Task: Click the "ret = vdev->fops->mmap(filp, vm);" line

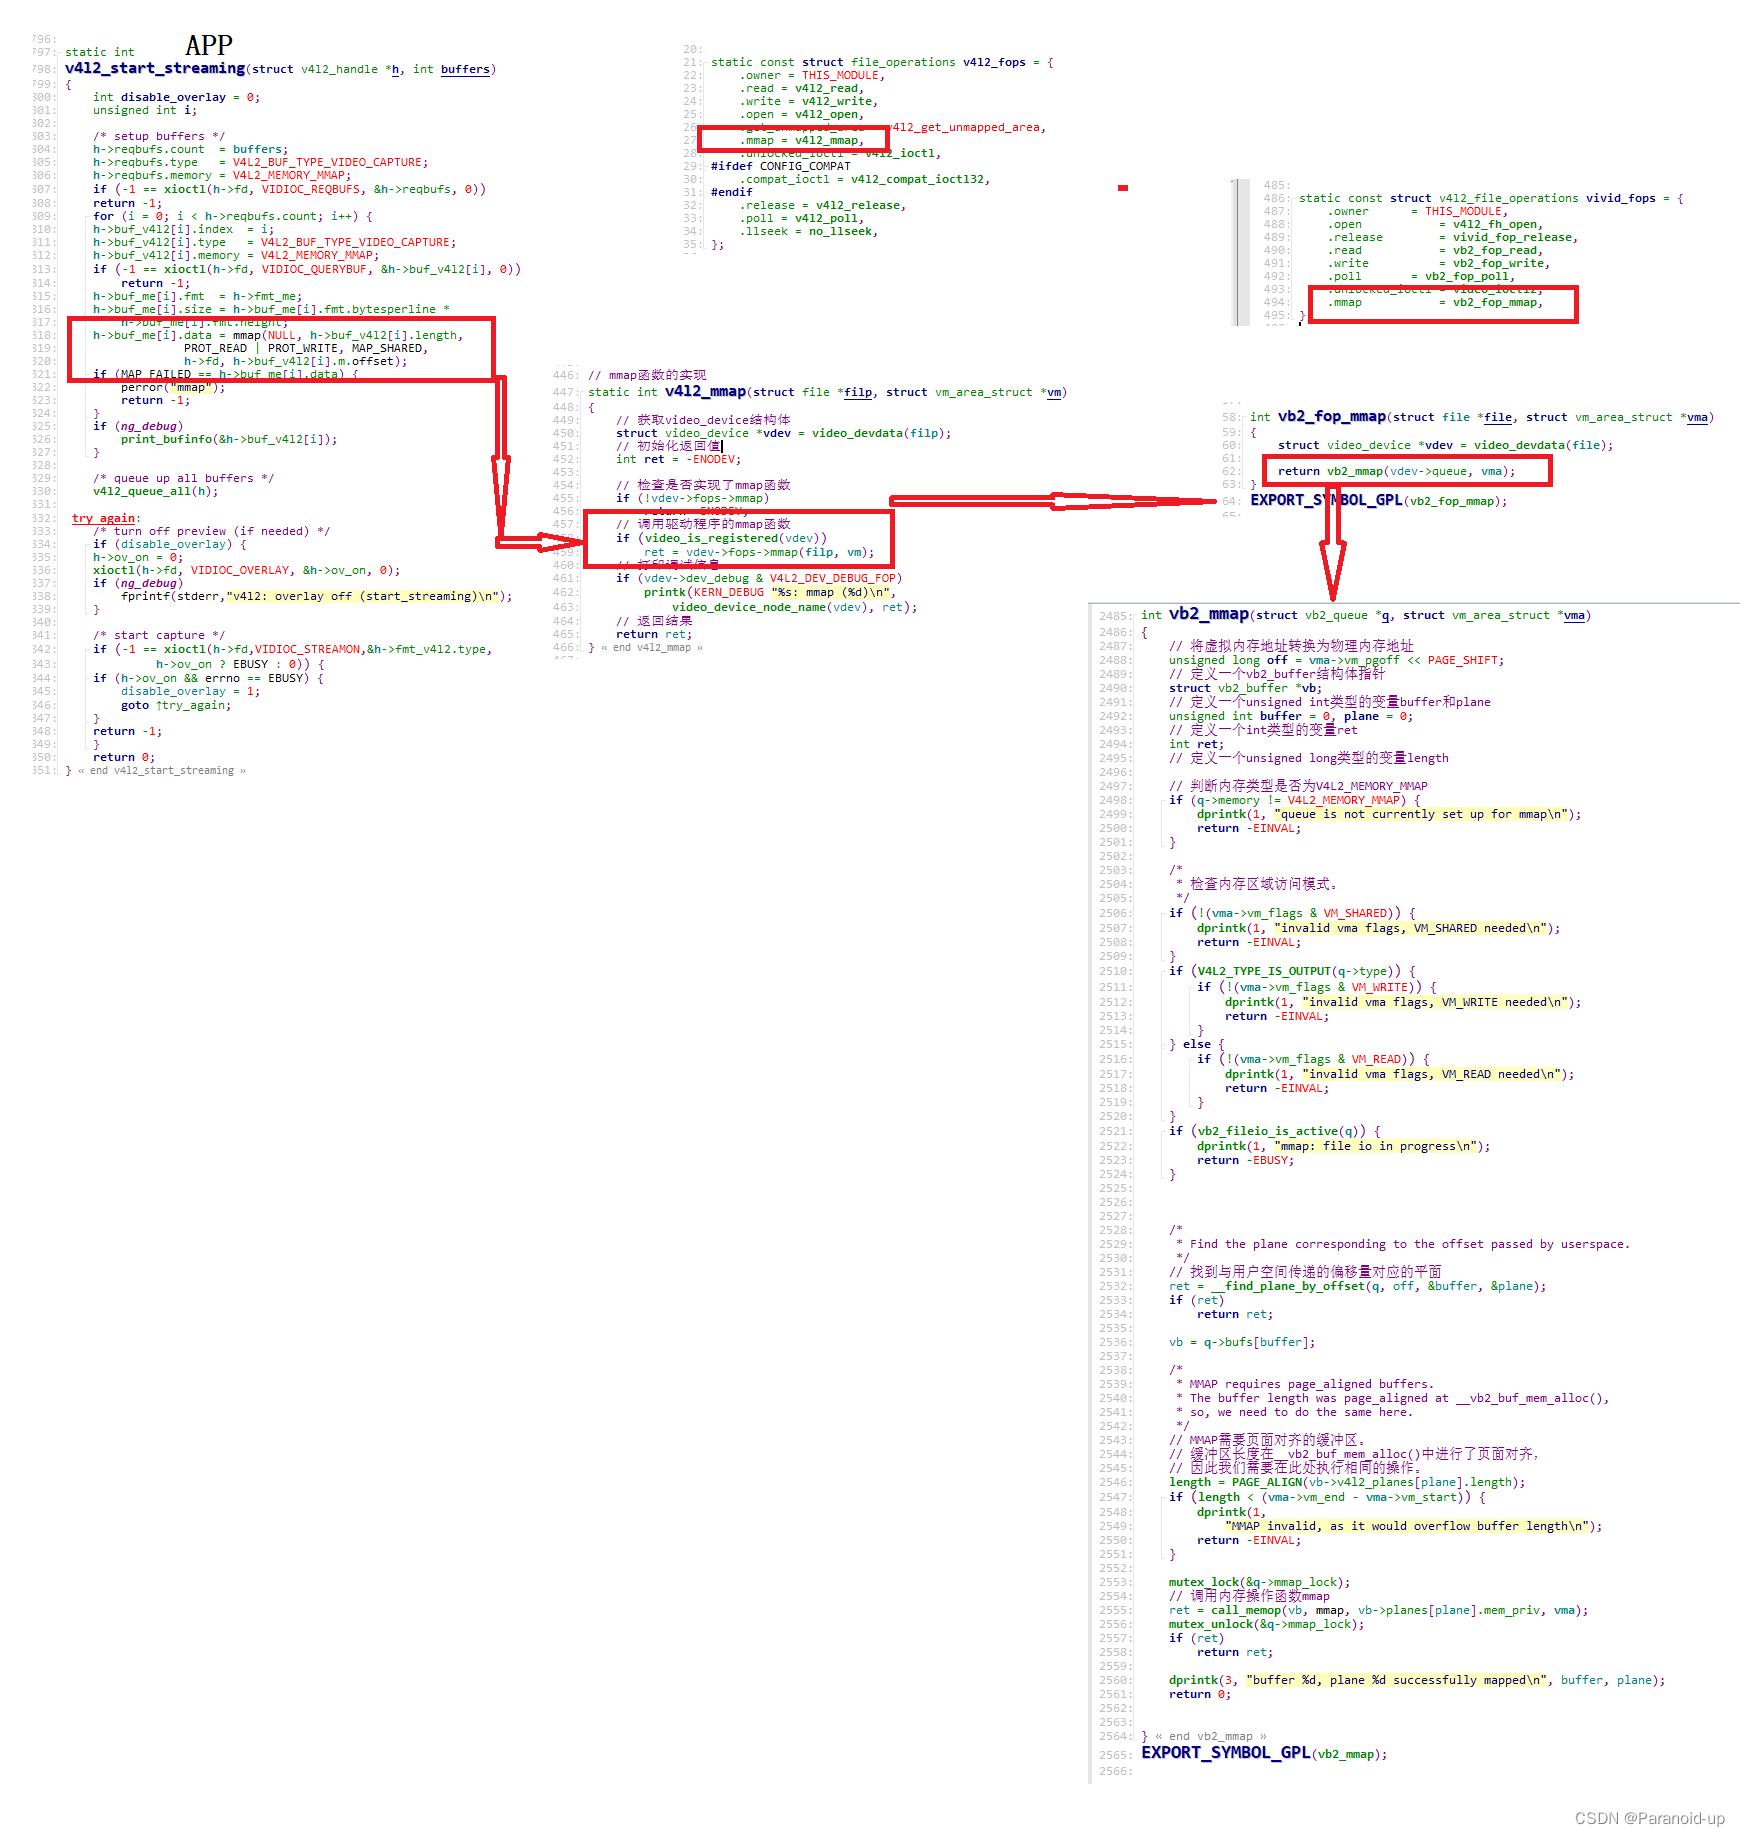Action: point(759,552)
